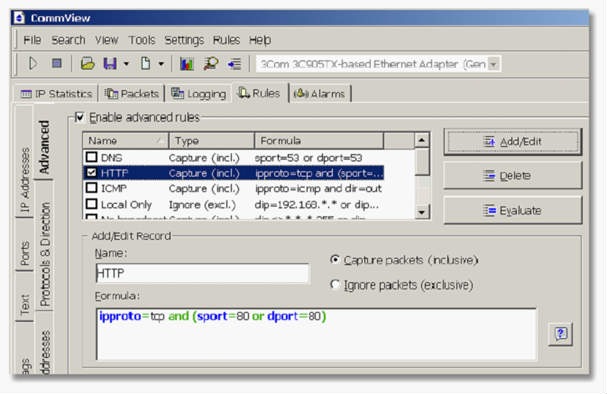
Task: Click the find magnifier toolbar icon
Action: tap(211, 63)
